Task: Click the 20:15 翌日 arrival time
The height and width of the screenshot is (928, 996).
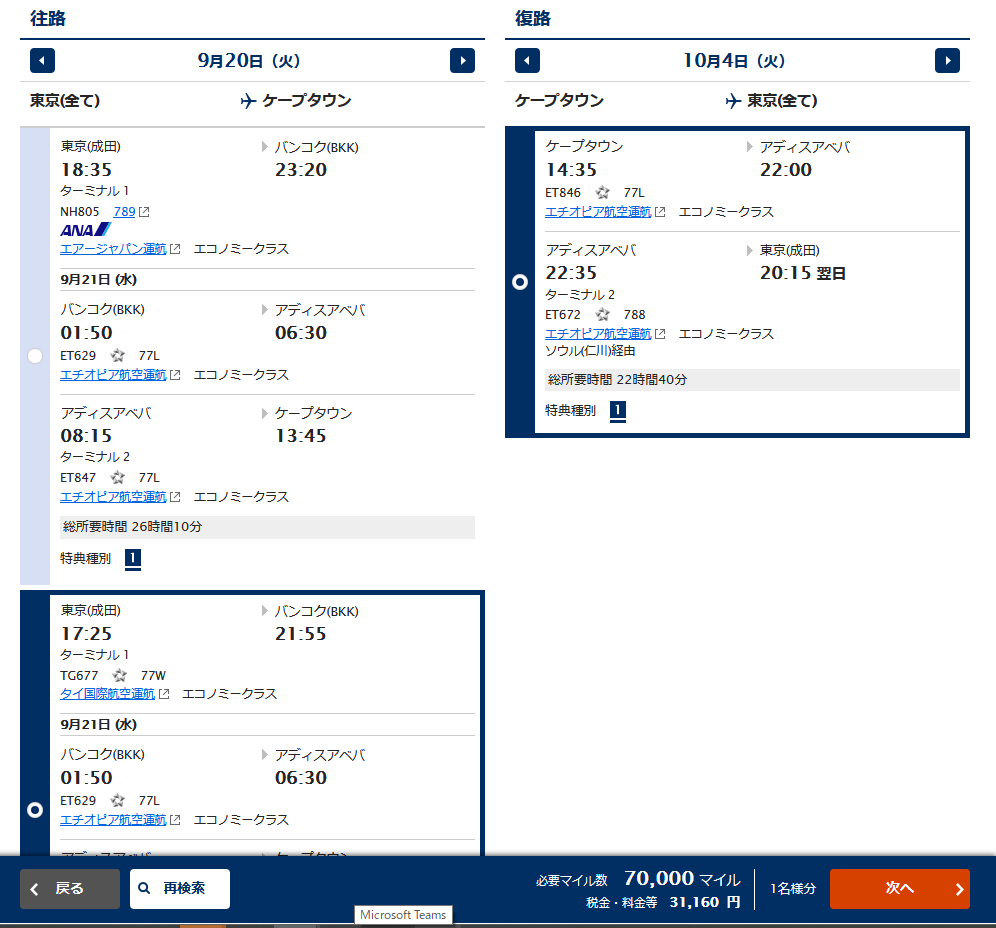Action: pos(803,273)
